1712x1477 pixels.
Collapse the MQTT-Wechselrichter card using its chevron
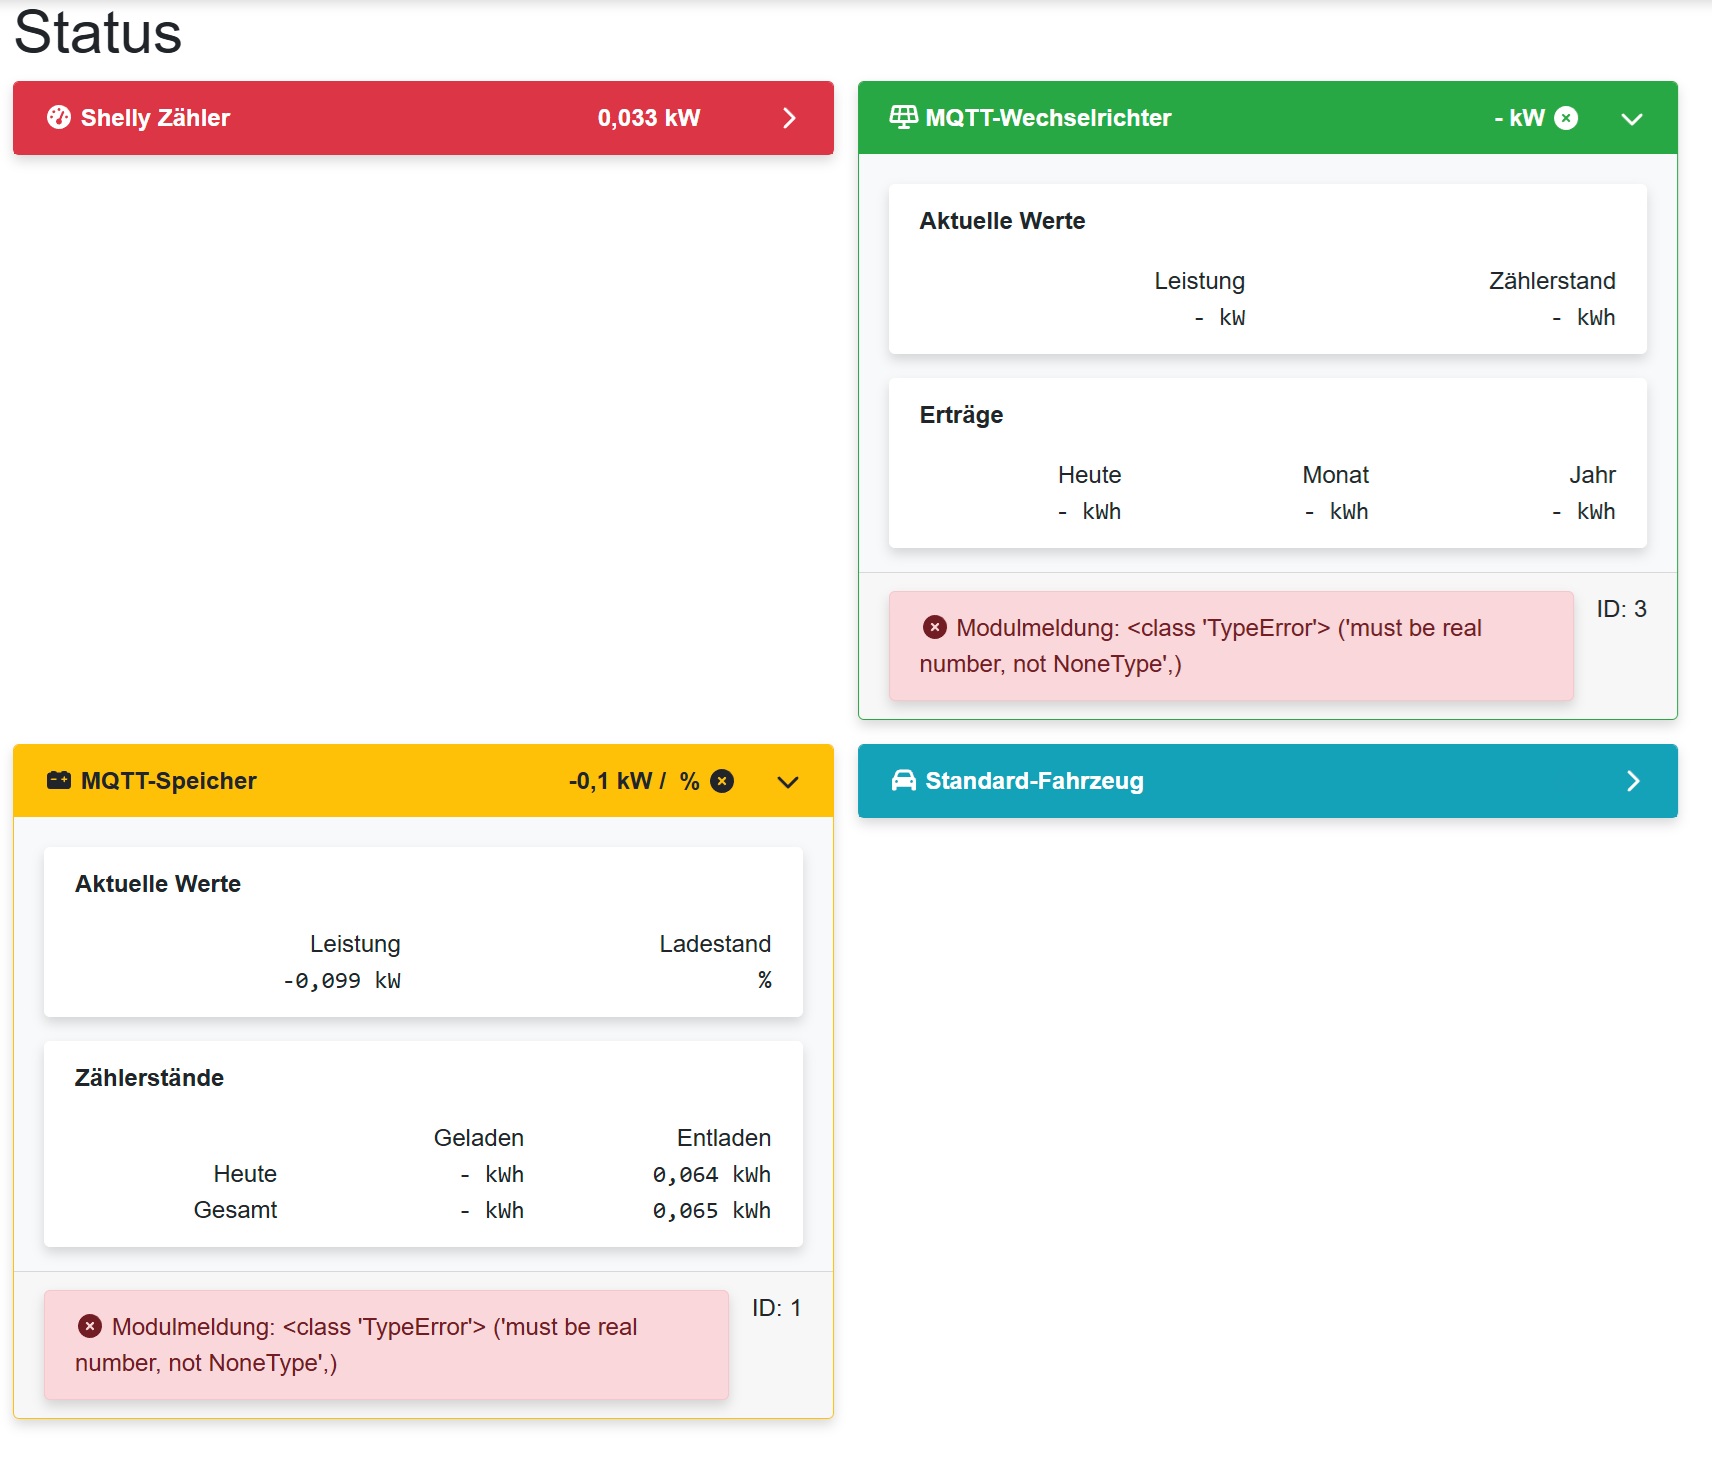(1632, 119)
